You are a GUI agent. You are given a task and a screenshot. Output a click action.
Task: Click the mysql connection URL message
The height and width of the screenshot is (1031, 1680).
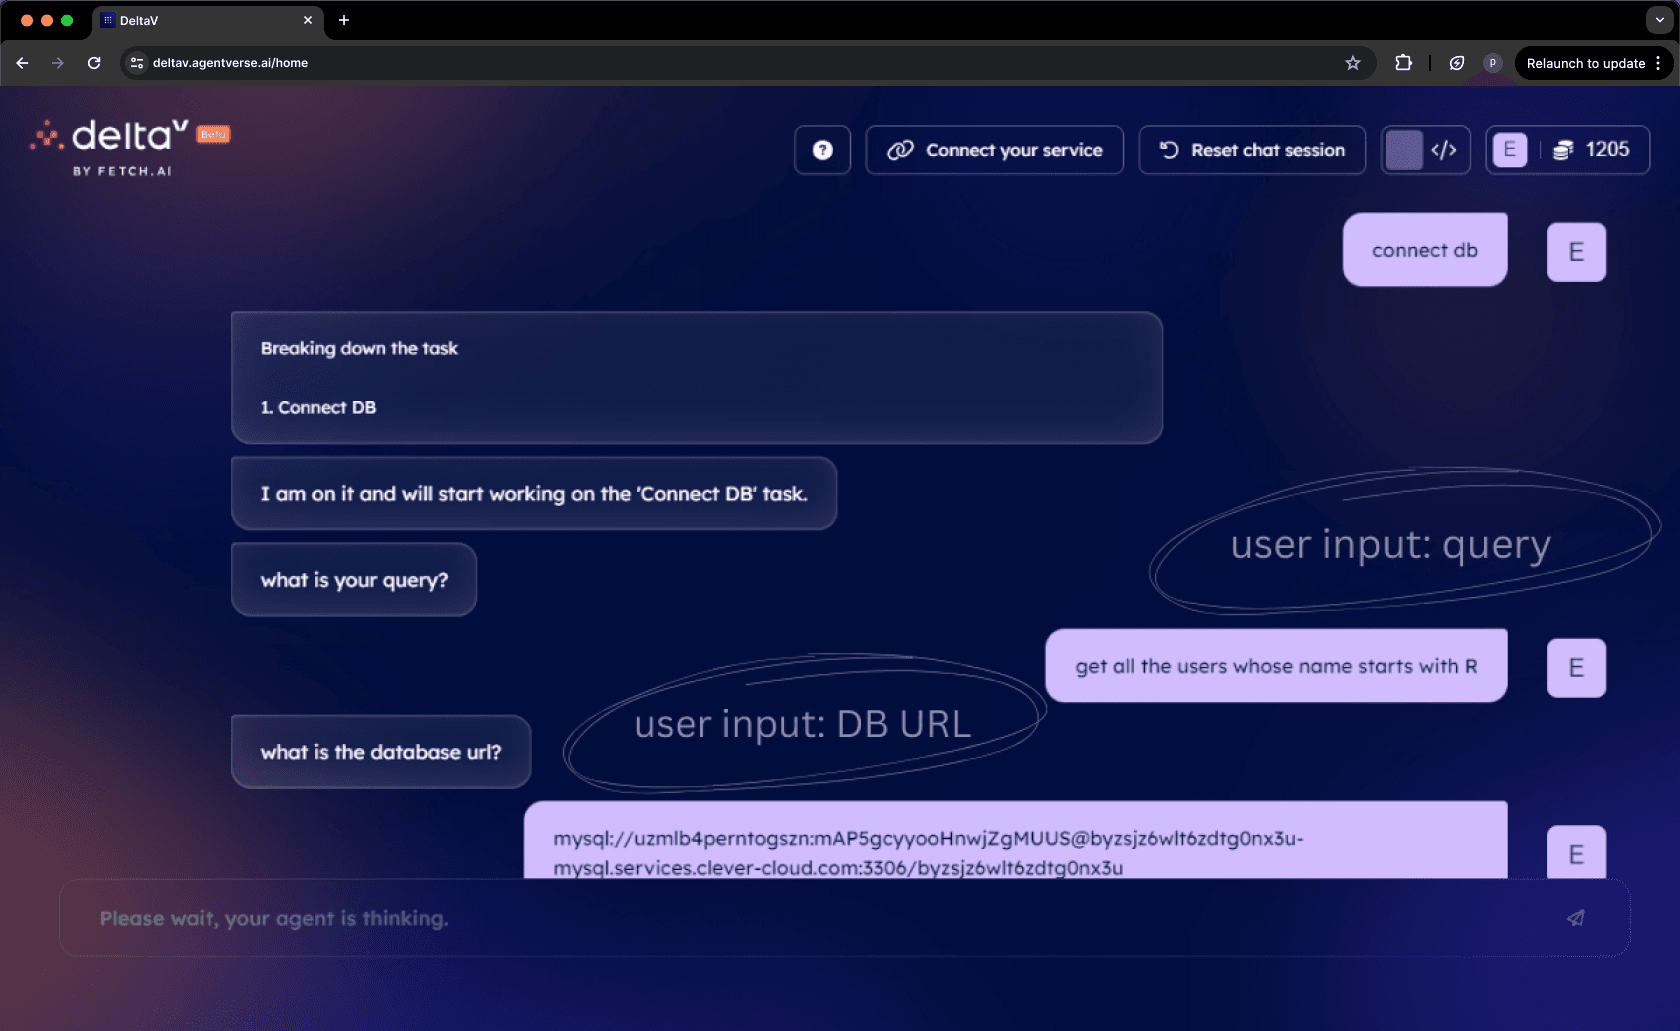coord(1015,841)
